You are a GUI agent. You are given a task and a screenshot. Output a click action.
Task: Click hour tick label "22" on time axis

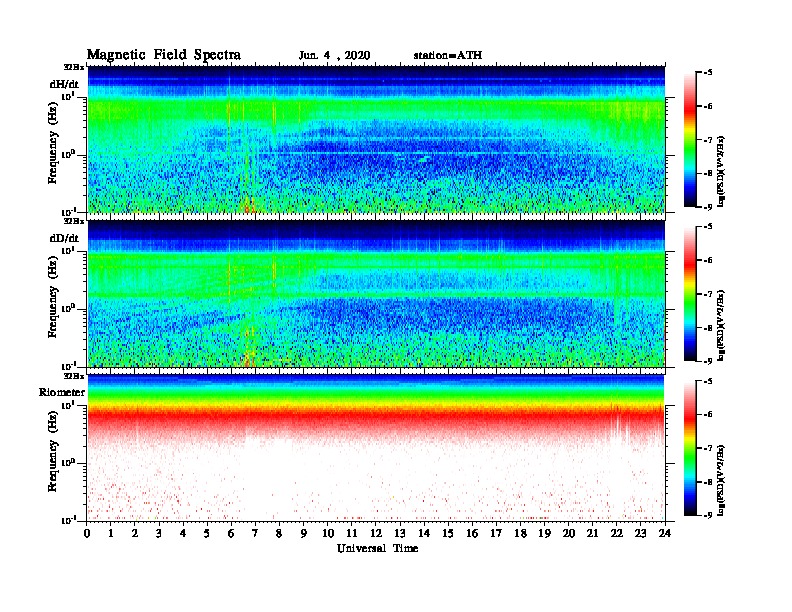point(616,534)
